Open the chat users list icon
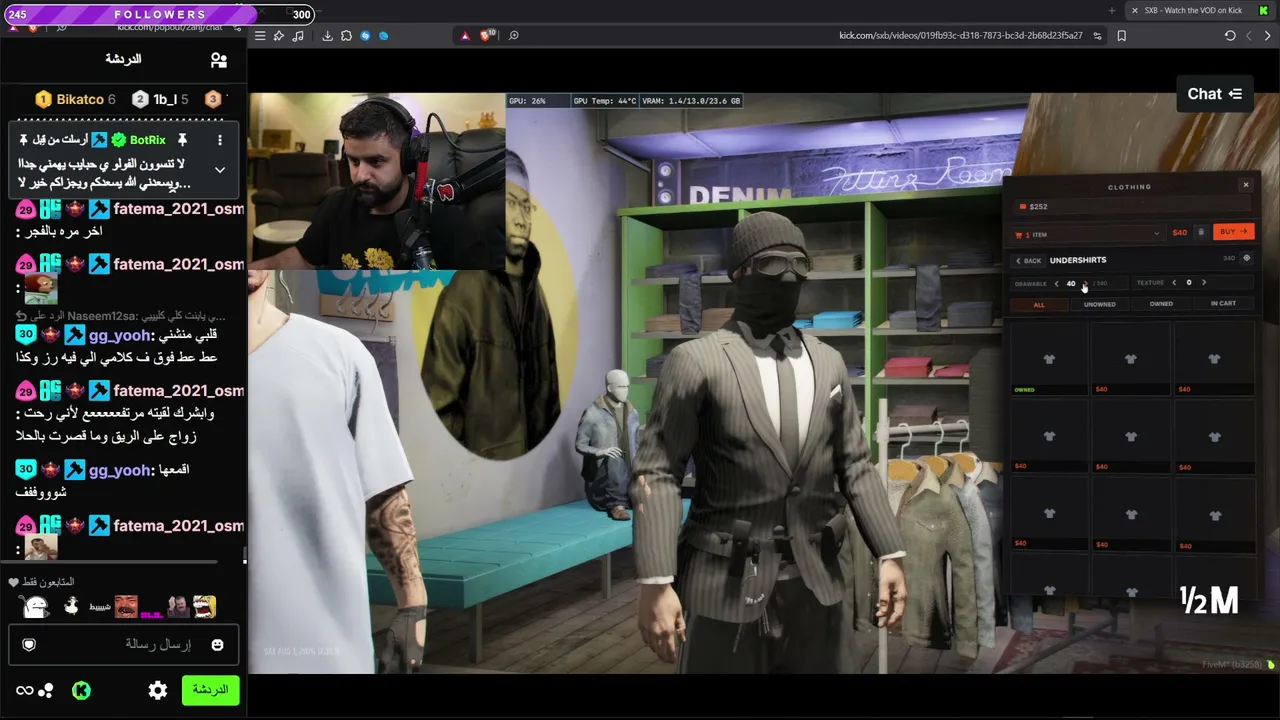The height and width of the screenshot is (720, 1280). 219,60
